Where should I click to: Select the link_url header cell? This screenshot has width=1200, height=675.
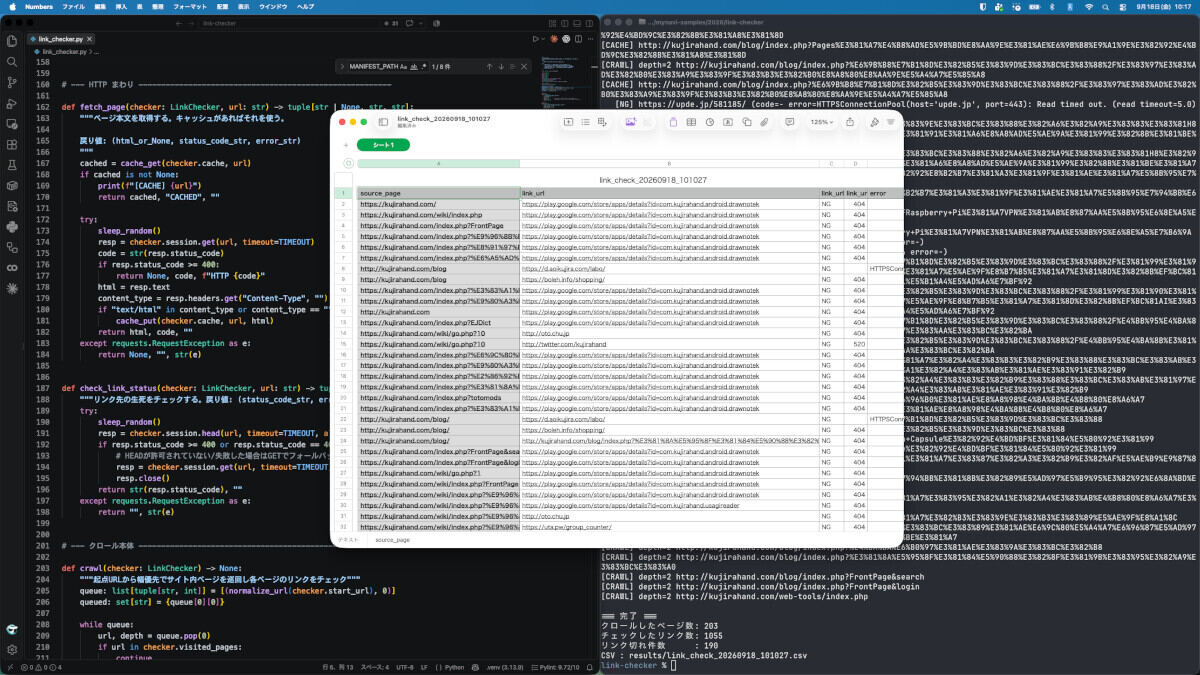coord(669,193)
